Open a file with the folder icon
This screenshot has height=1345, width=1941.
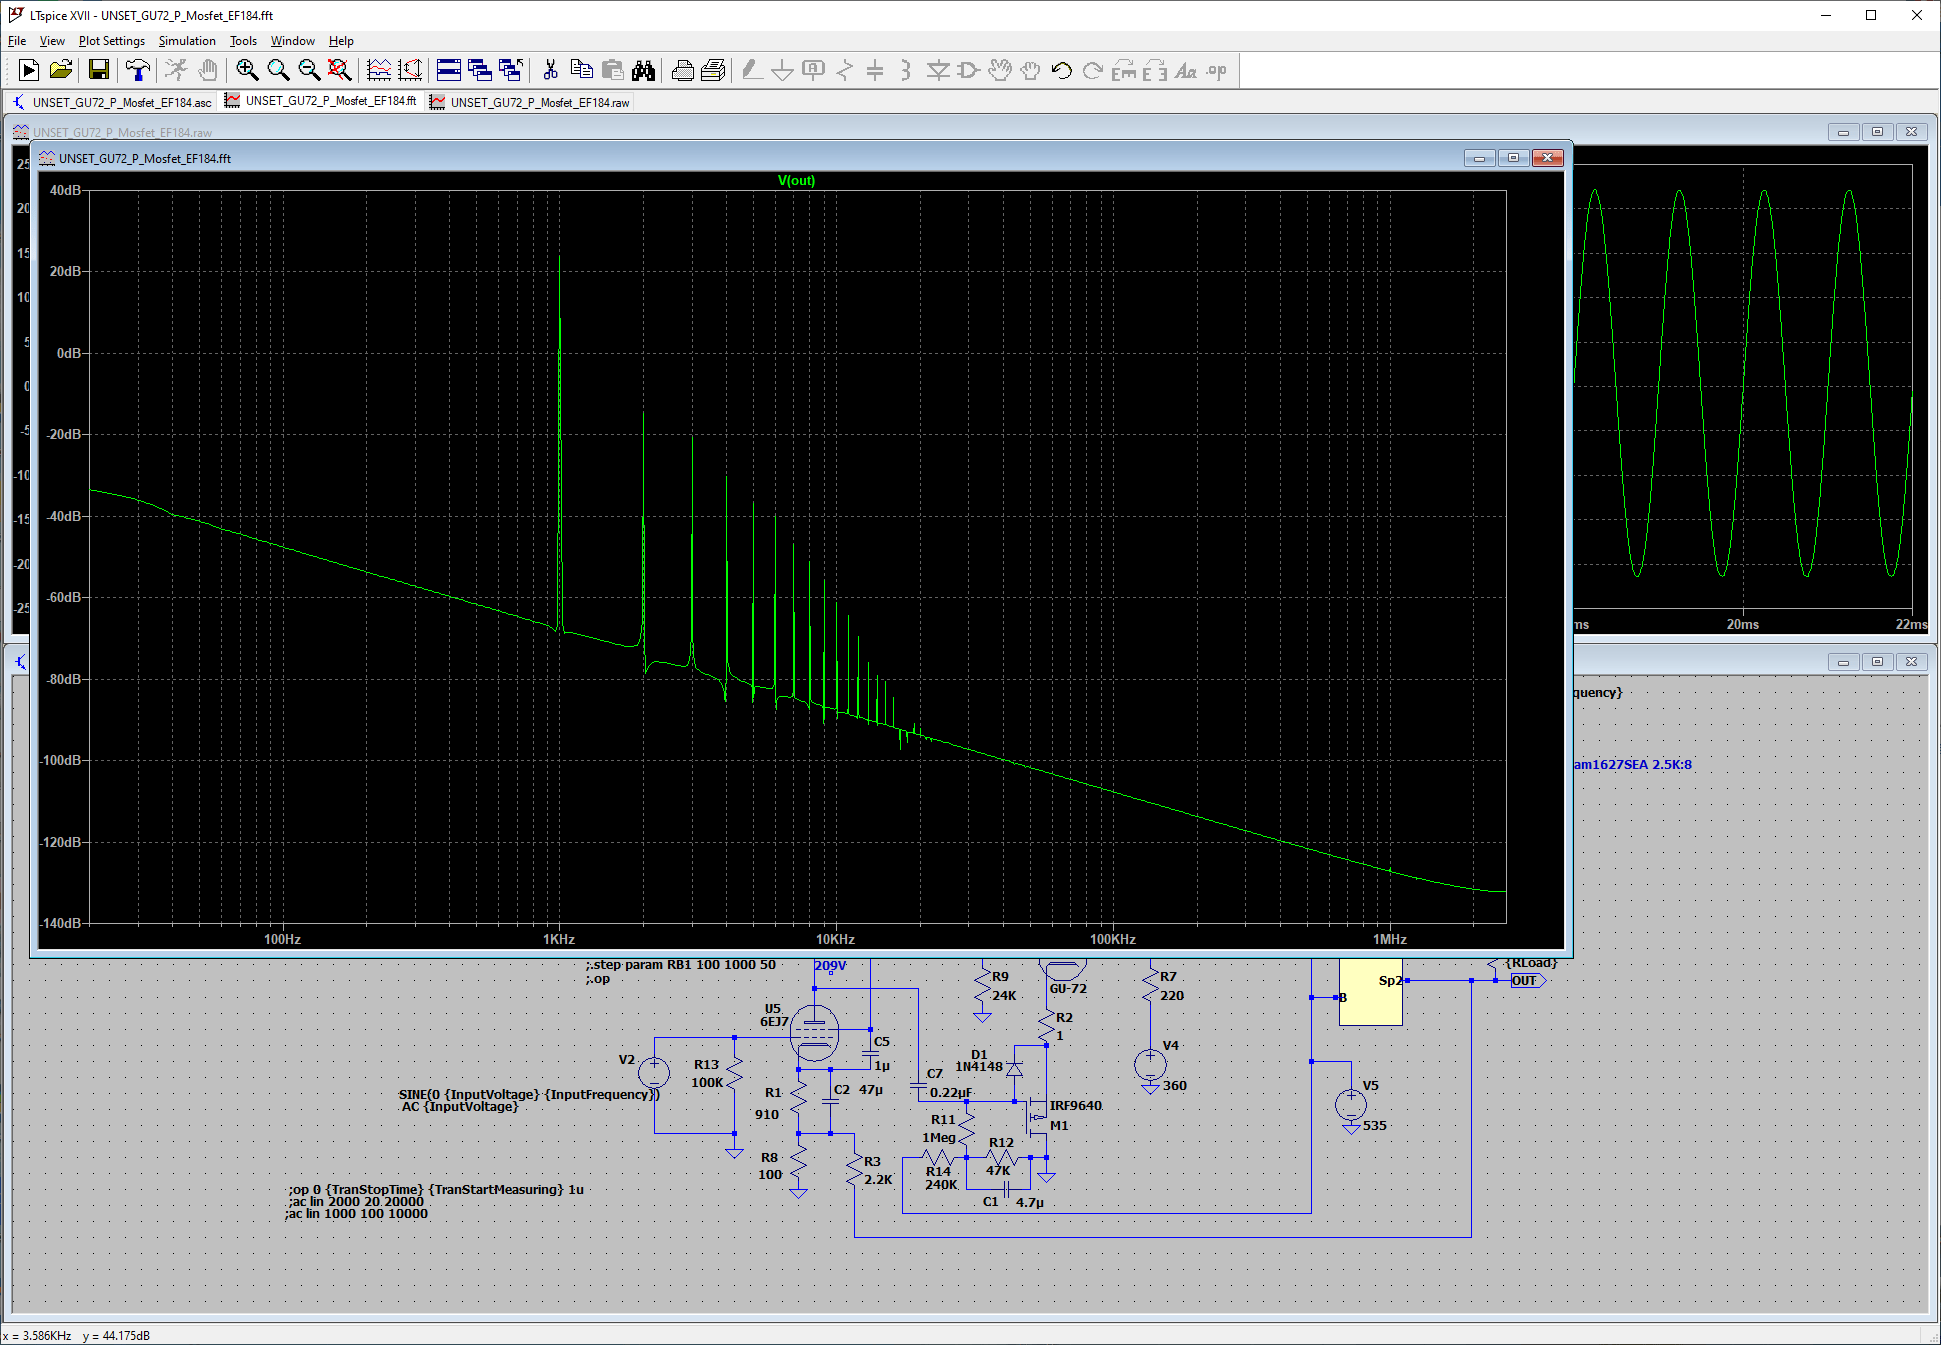[61, 70]
